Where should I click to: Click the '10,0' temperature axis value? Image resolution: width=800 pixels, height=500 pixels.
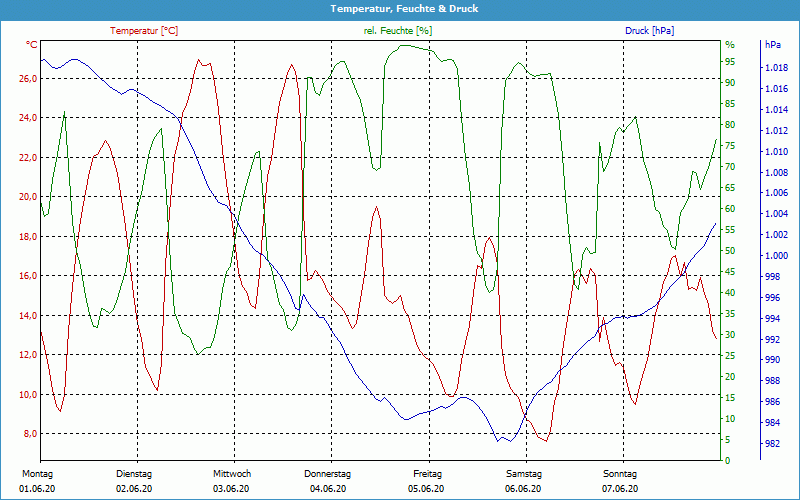point(28,395)
